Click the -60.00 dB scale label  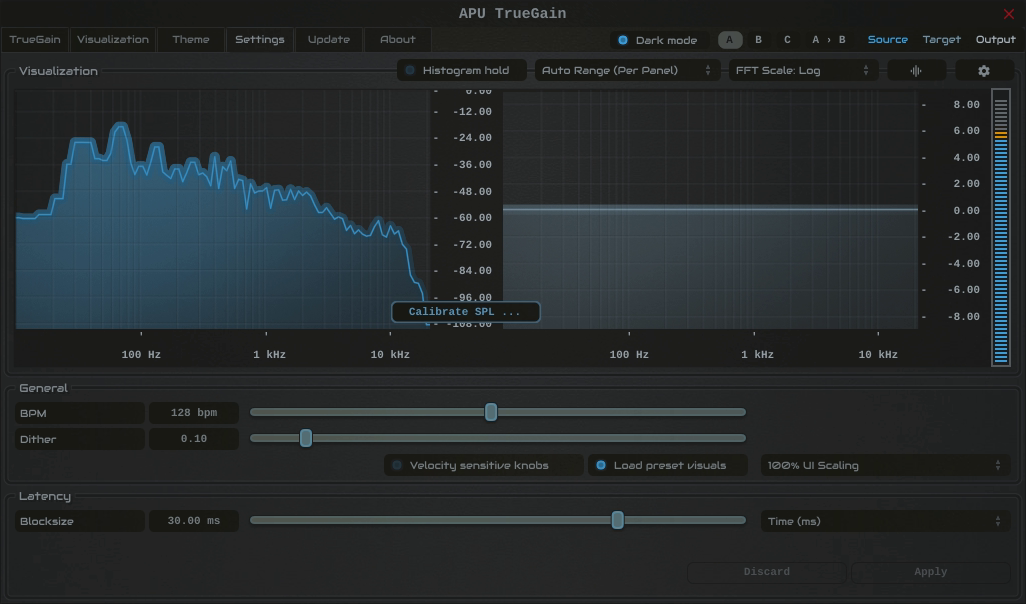click(472, 218)
